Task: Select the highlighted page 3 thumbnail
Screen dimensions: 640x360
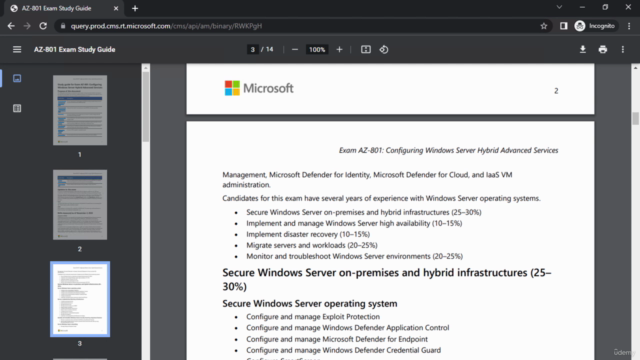Action: pyautogui.click(x=80, y=299)
